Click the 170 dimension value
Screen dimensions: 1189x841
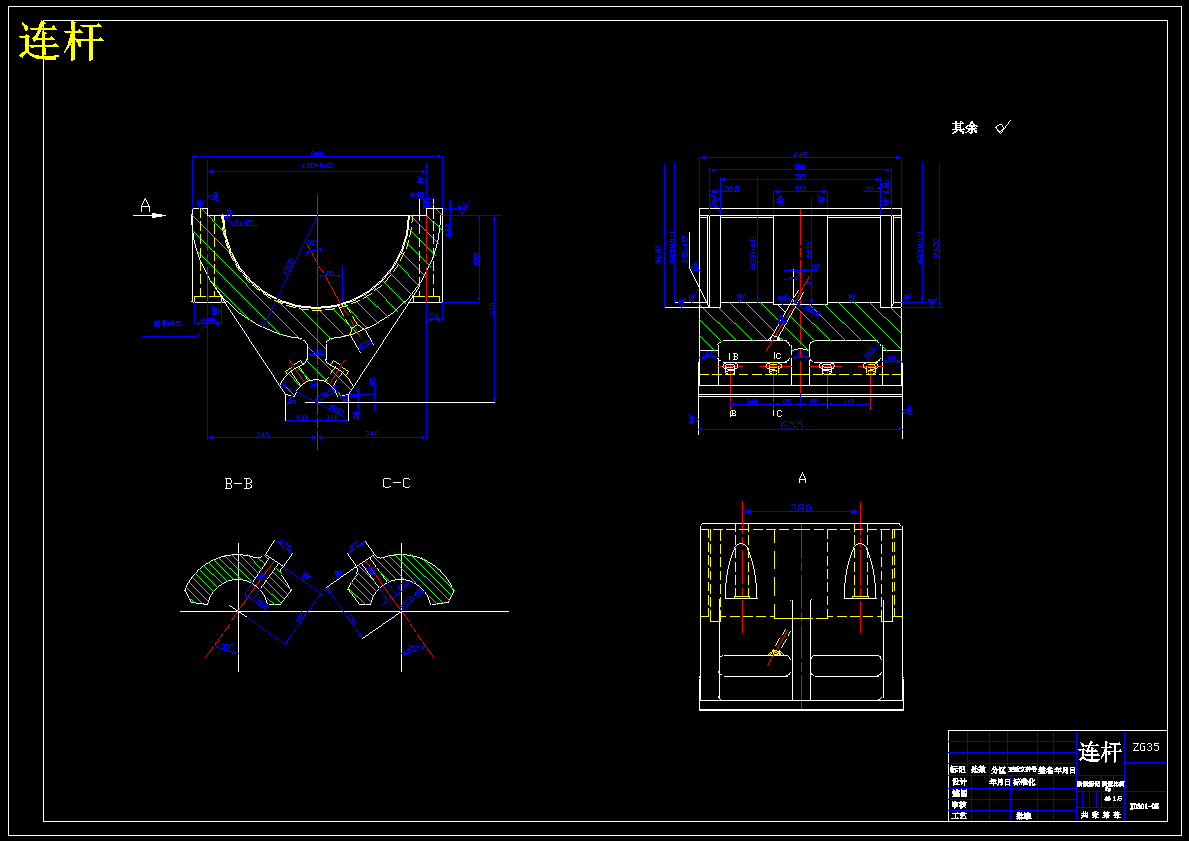click(x=800, y=188)
